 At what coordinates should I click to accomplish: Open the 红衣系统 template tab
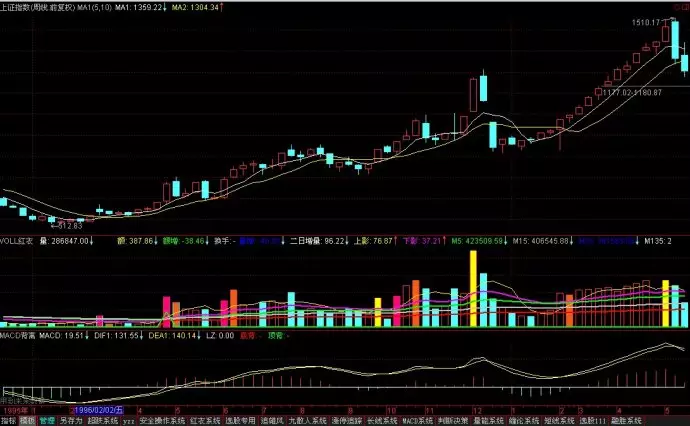pyautogui.click(x=205, y=421)
